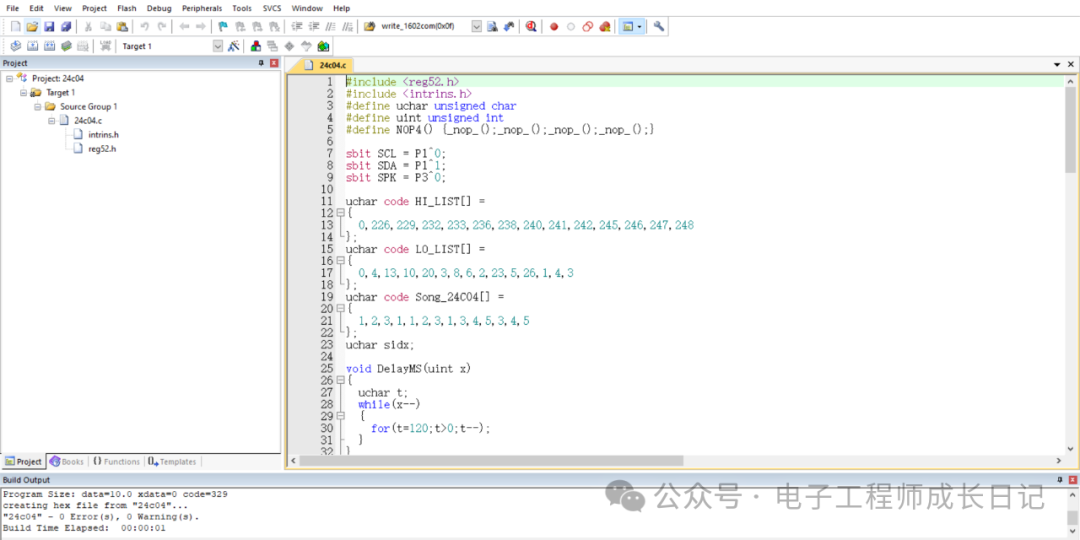Click the Find in Files icon
The image size is (1080, 540).
[x=492, y=27]
